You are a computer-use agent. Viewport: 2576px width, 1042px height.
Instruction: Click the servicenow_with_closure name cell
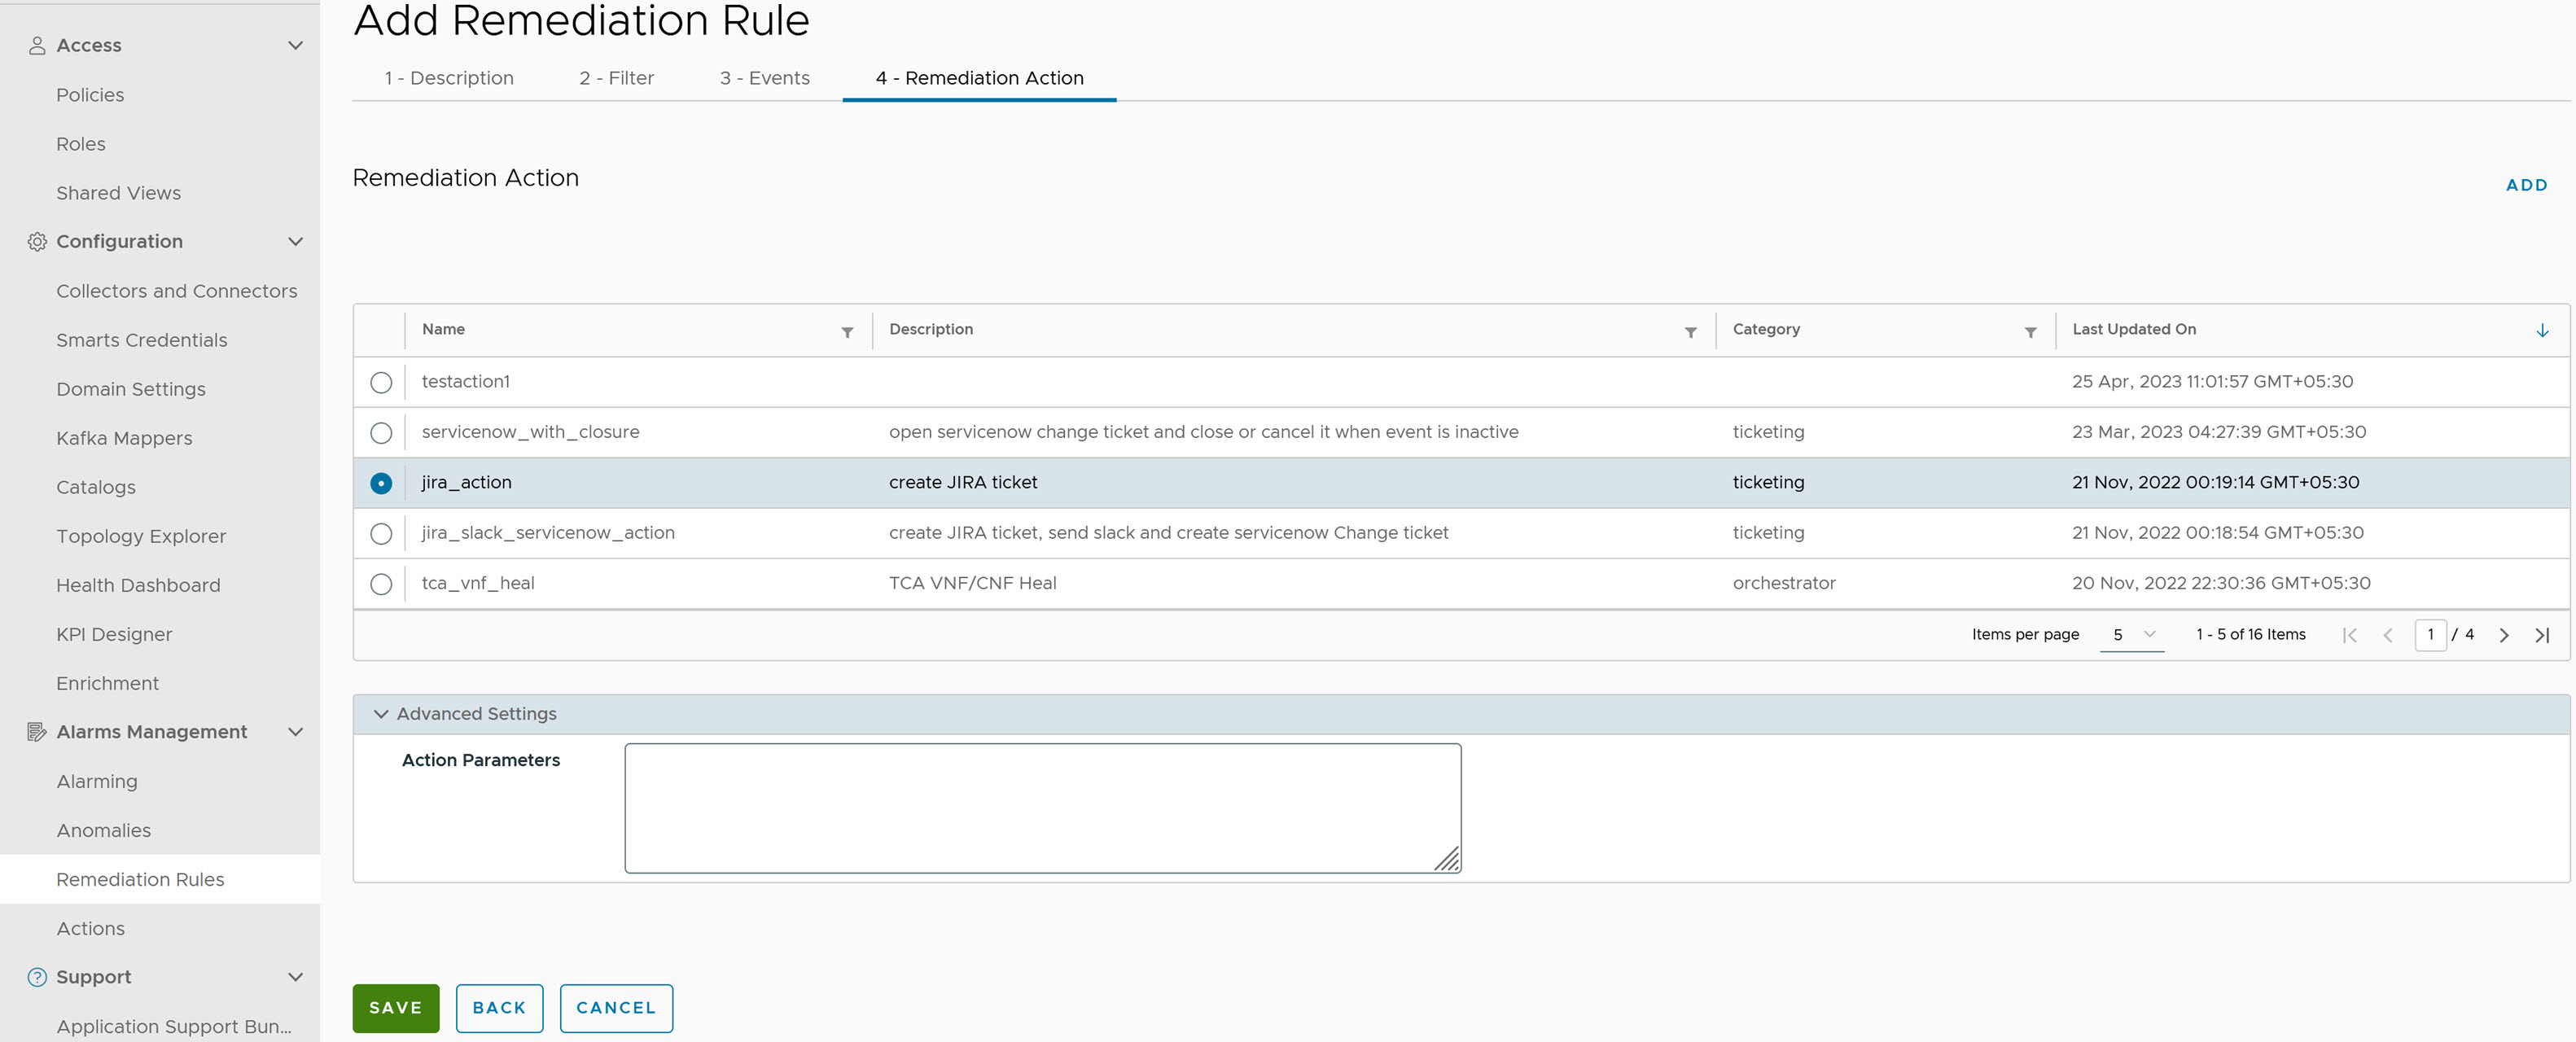530,432
